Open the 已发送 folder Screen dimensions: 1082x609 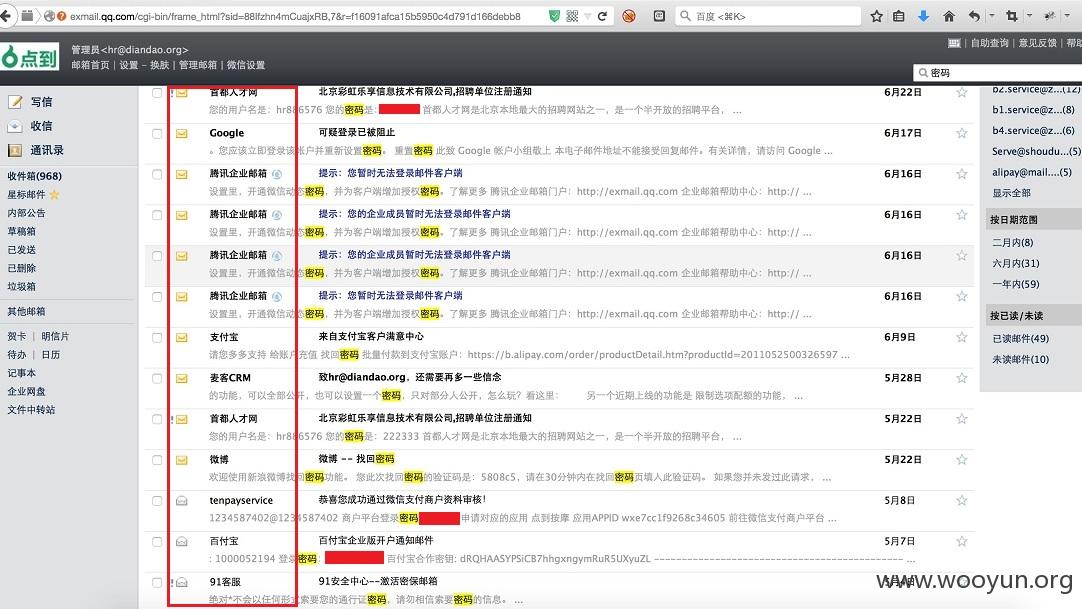click(21, 250)
